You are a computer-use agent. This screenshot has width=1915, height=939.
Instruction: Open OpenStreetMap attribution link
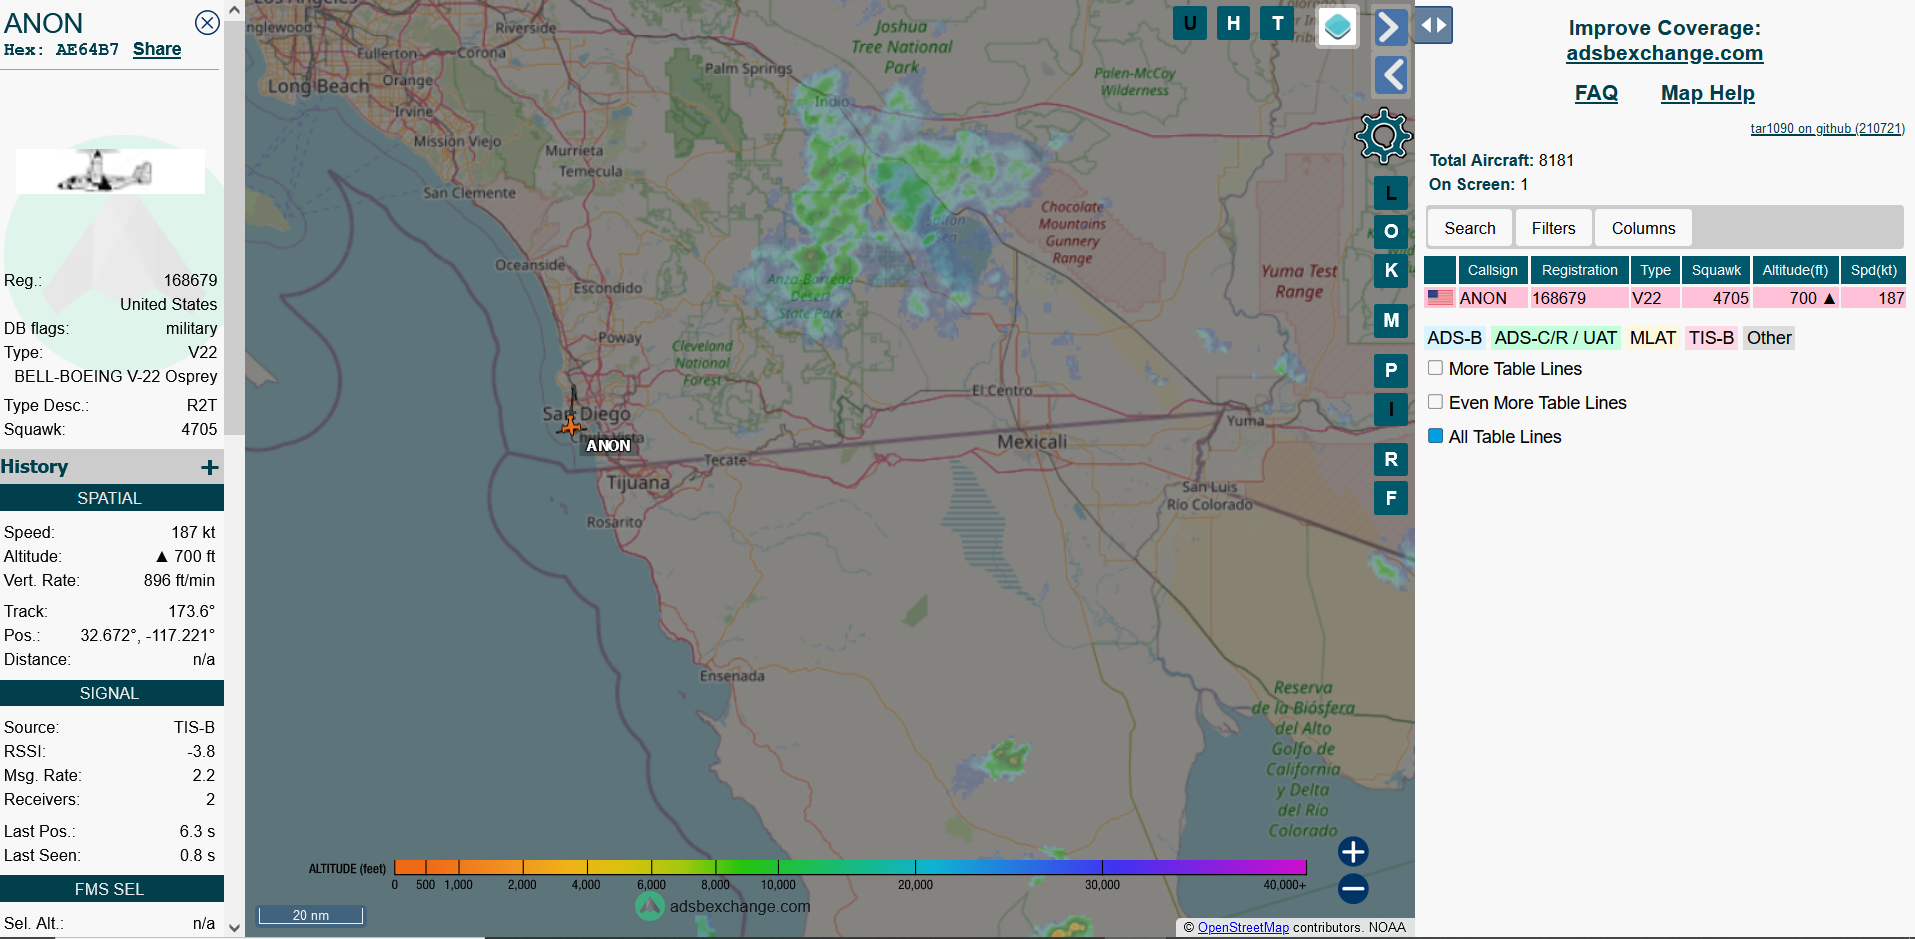(x=1243, y=927)
